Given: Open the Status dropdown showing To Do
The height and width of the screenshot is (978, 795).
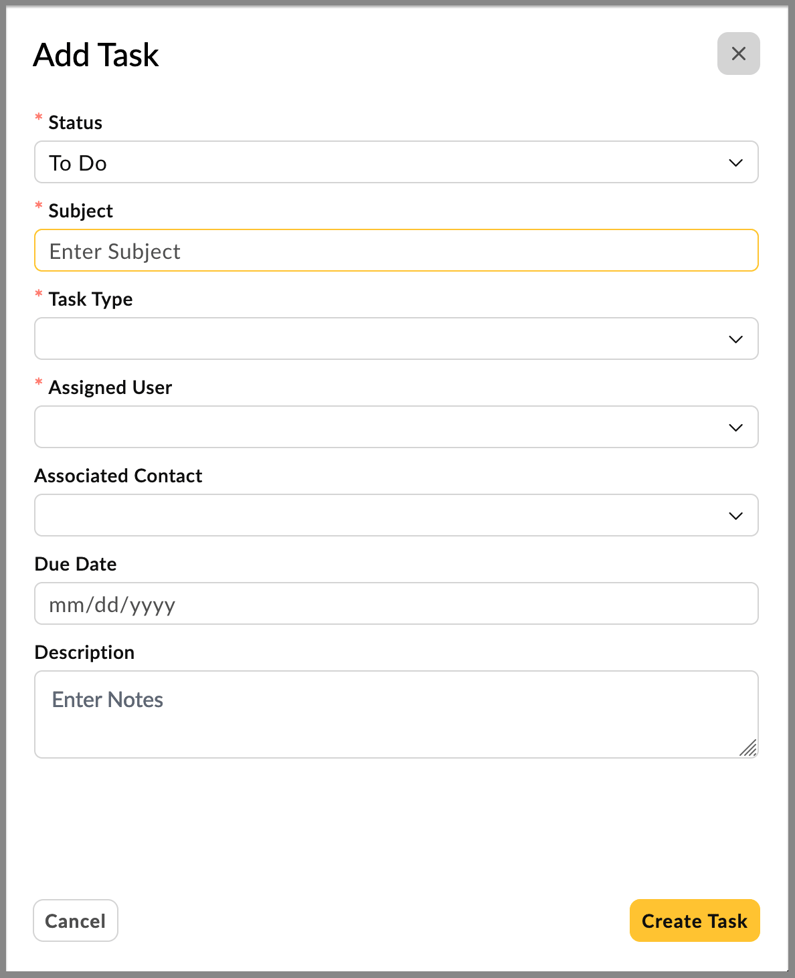Looking at the screenshot, I should (396, 162).
